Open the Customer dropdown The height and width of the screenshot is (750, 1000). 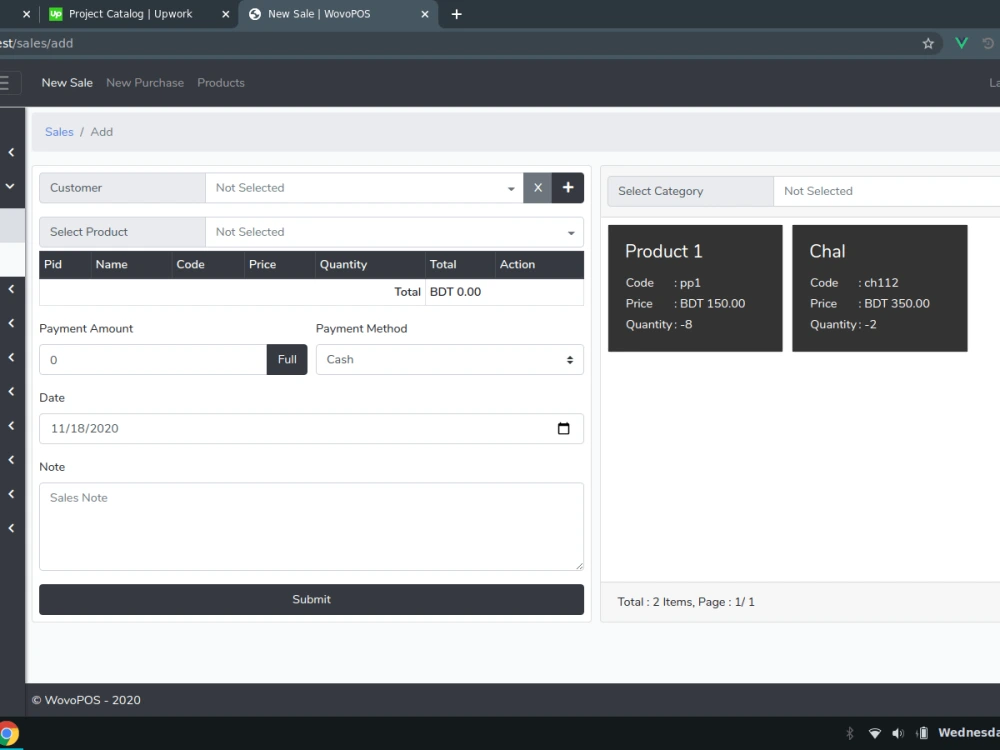click(364, 188)
